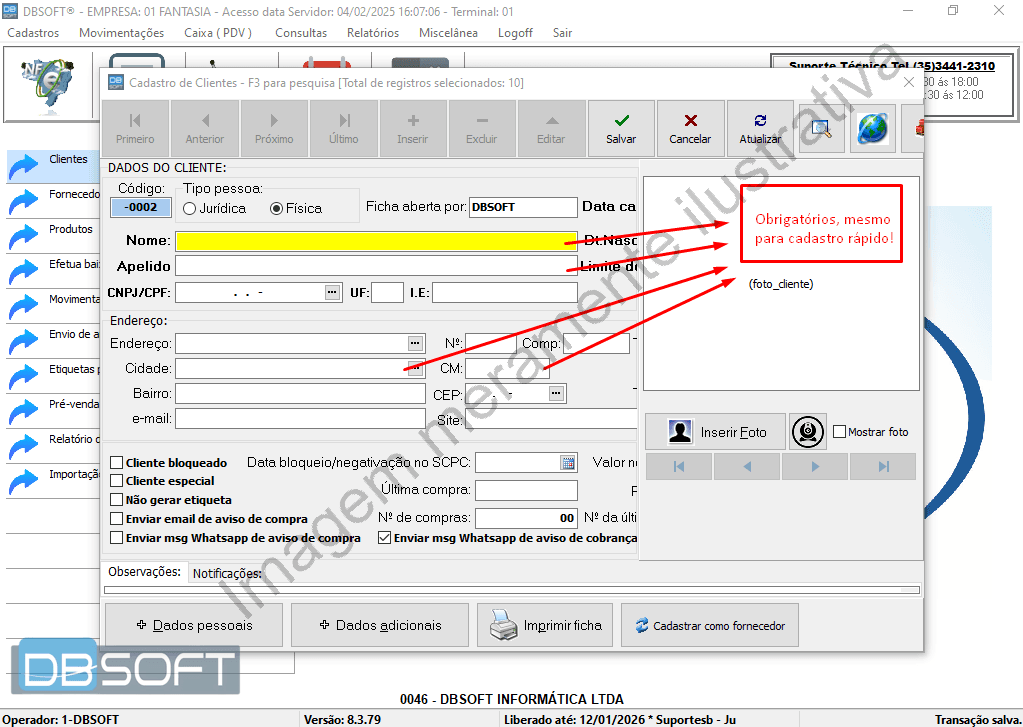Enable the Cliente bloqueado checkbox
This screenshot has height=727, width=1023.
(x=117, y=463)
